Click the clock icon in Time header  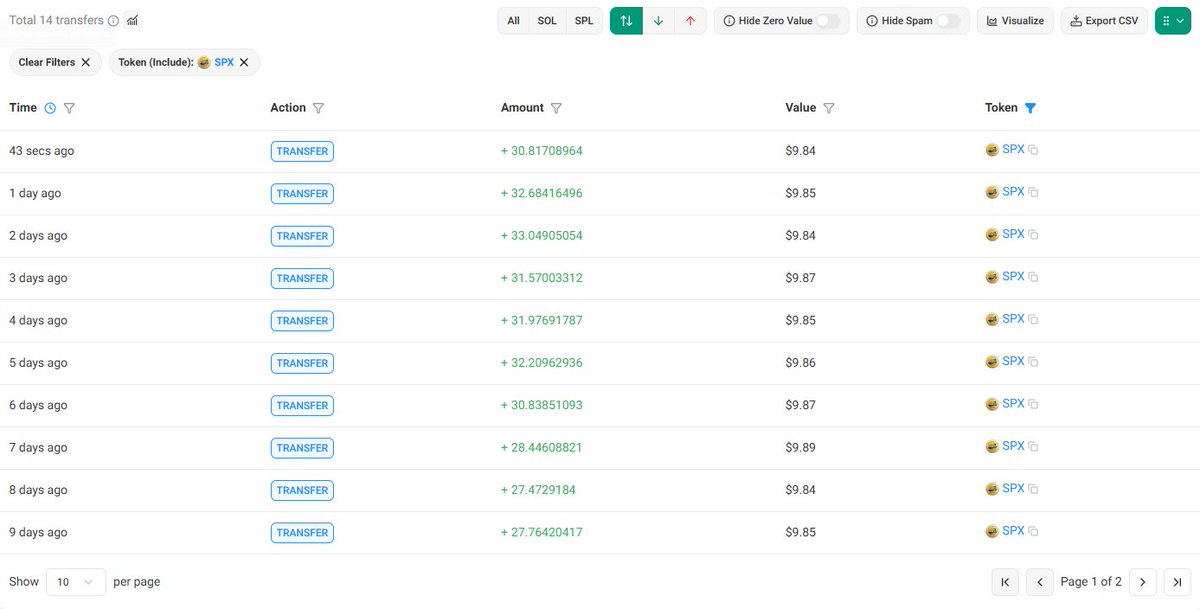tap(50, 108)
